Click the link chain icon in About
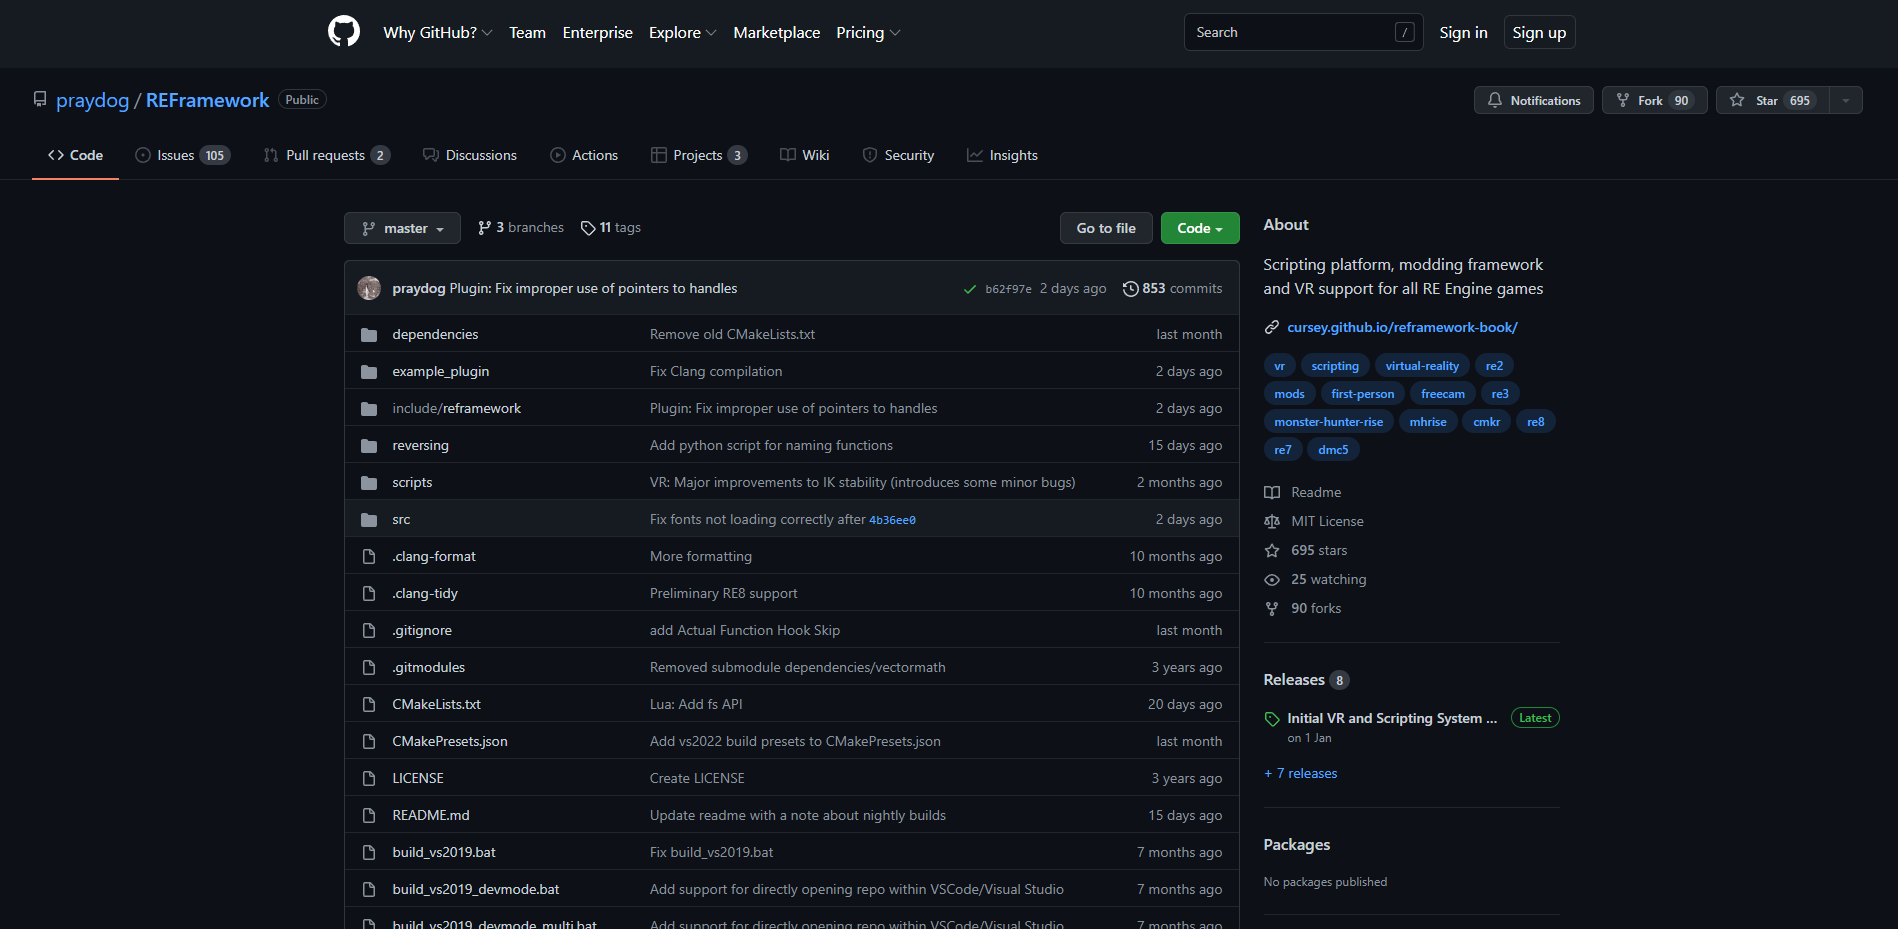Screen dimensions: 1898x929 pos(1272,327)
